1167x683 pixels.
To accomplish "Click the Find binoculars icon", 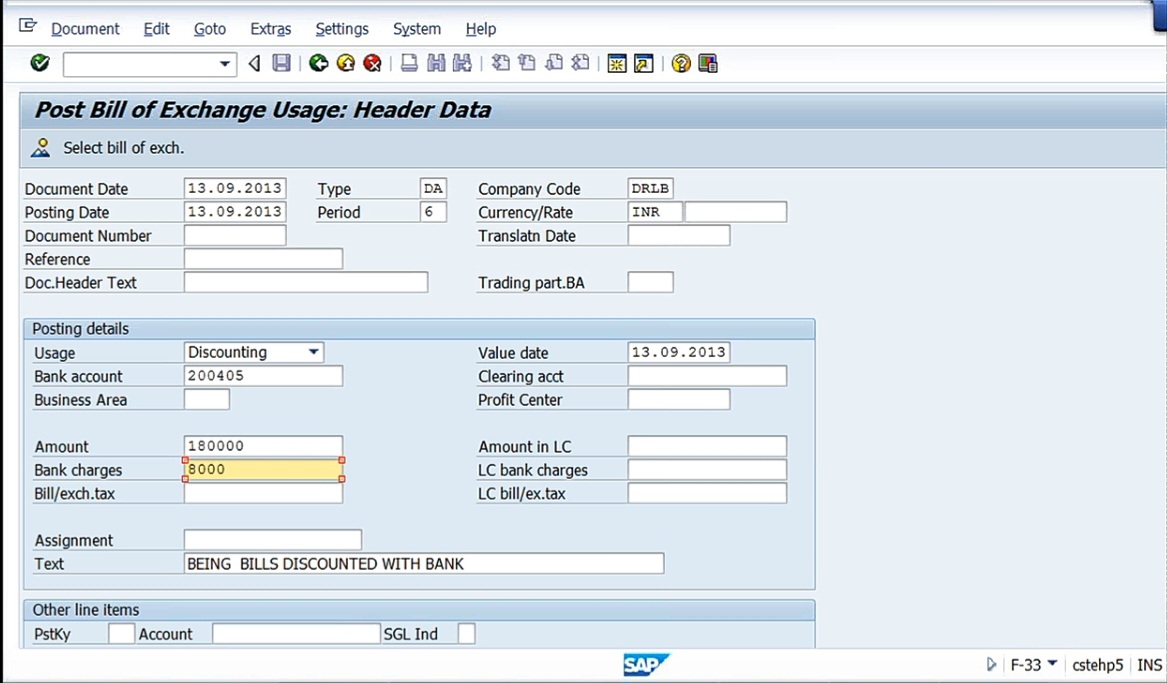I will (x=436, y=63).
